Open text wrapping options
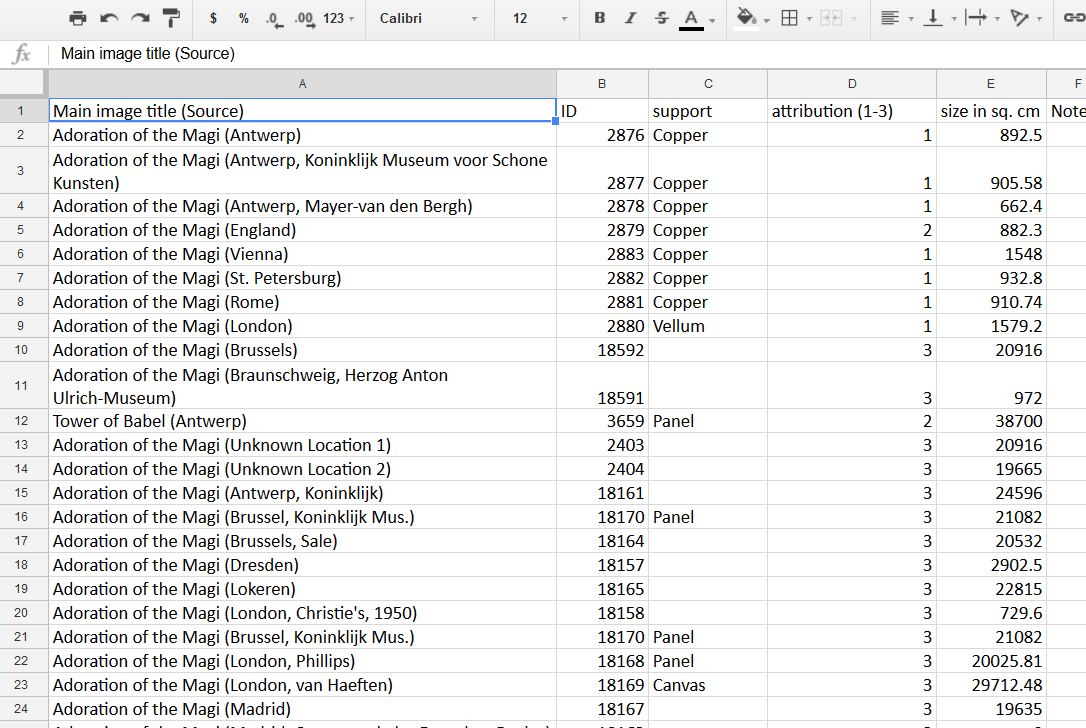 tap(976, 18)
